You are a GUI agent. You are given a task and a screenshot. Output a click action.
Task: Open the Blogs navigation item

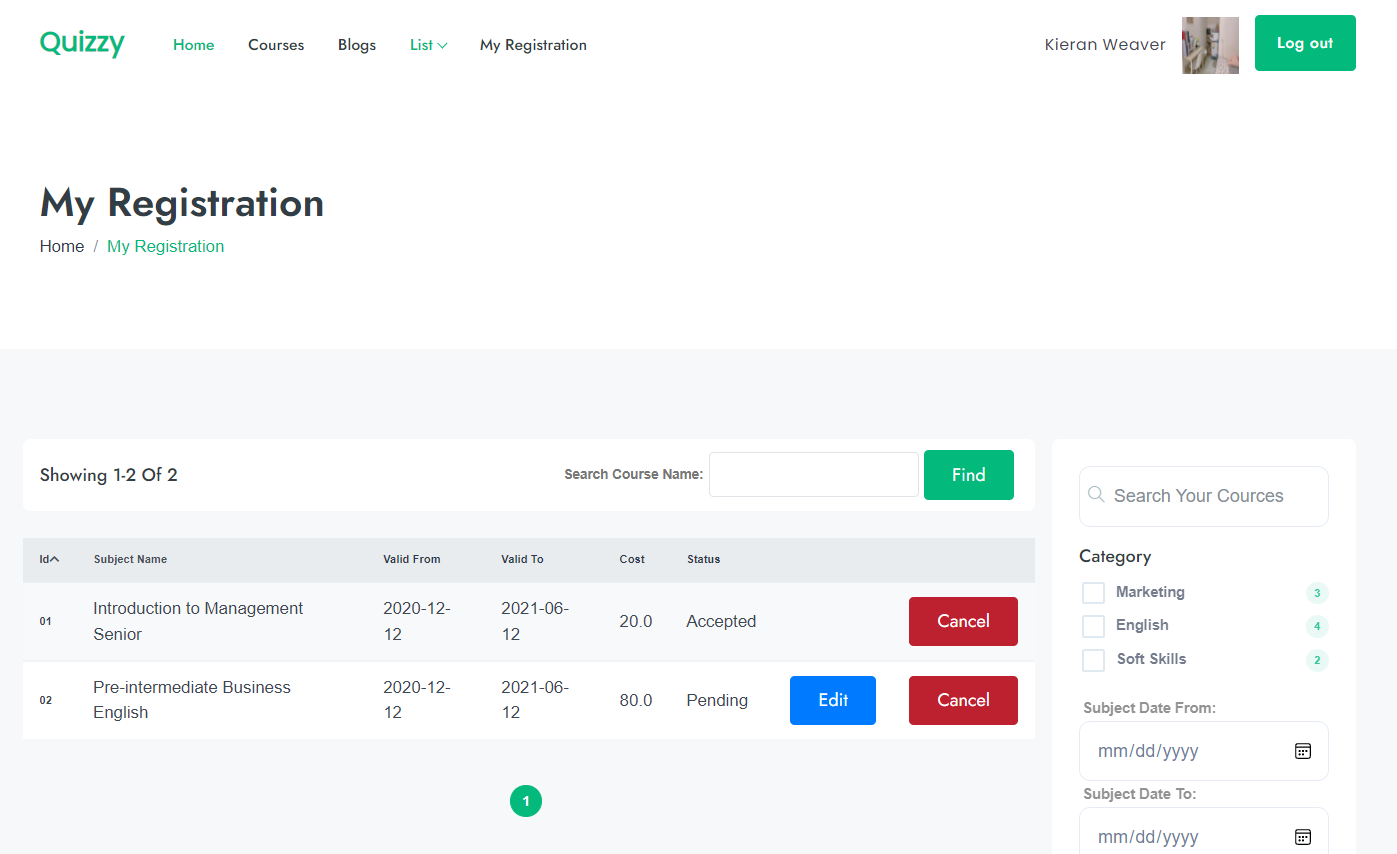357,44
